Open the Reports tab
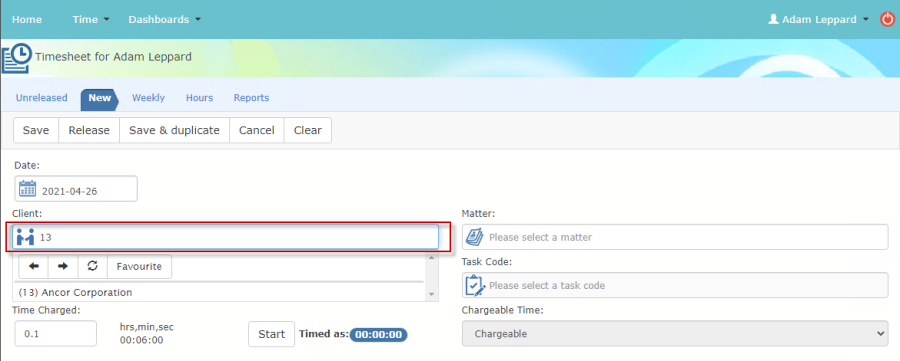The image size is (900, 361). 251,98
